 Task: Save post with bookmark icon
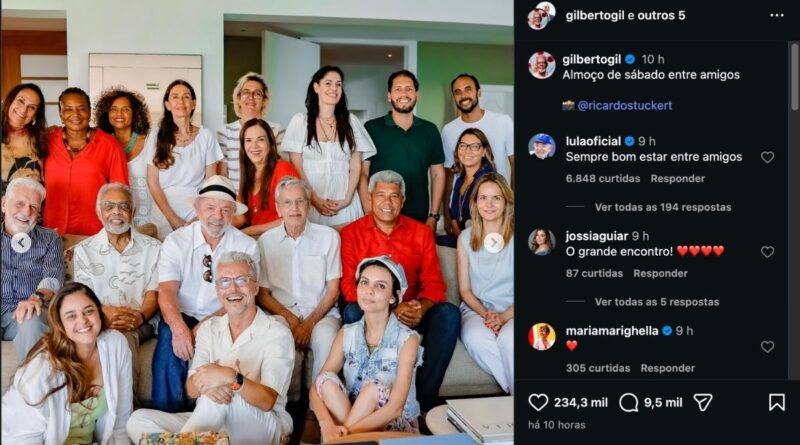point(777,402)
